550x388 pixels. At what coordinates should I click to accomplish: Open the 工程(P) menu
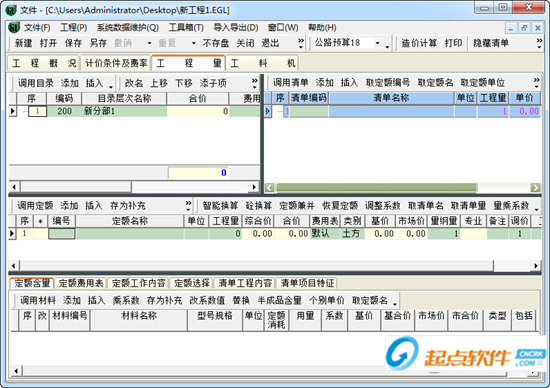[x=74, y=27]
